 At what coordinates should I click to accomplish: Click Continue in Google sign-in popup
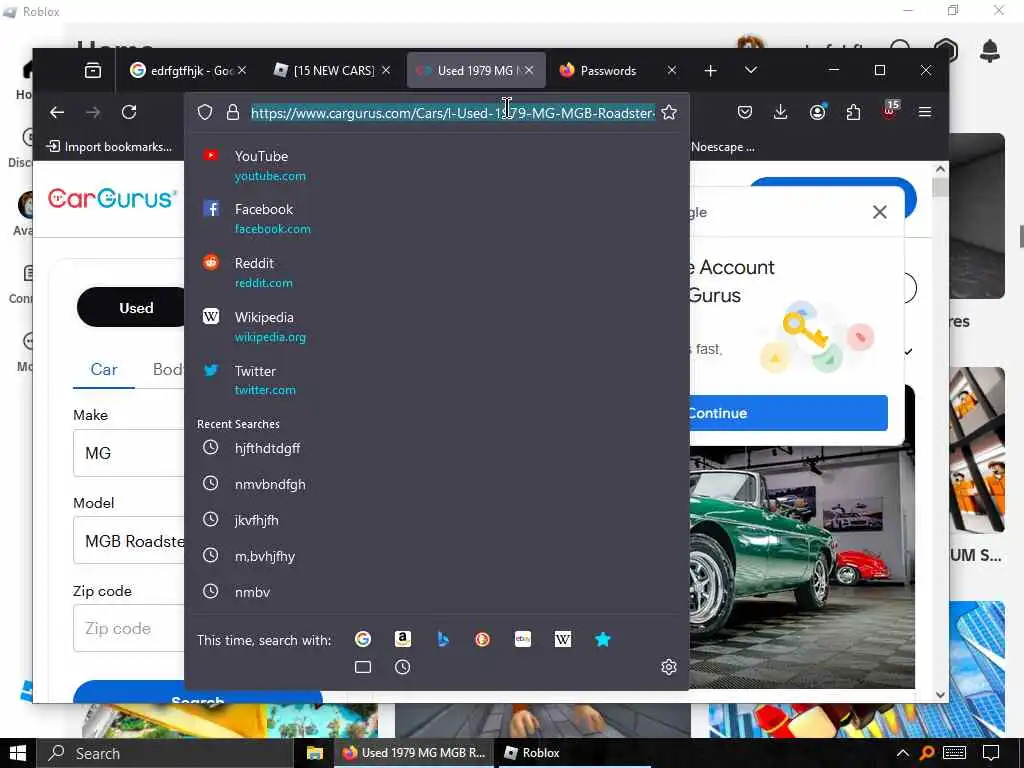point(788,413)
